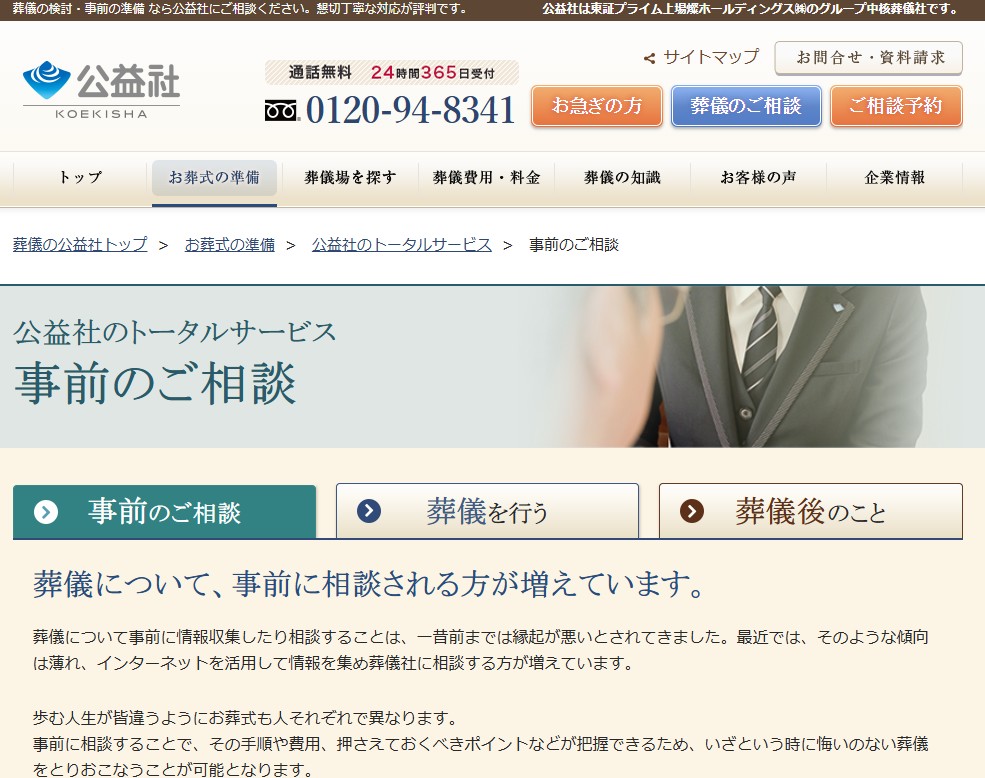Click the chevron beside サイトマップ
The image size is (985, 778).
(648, 59)
